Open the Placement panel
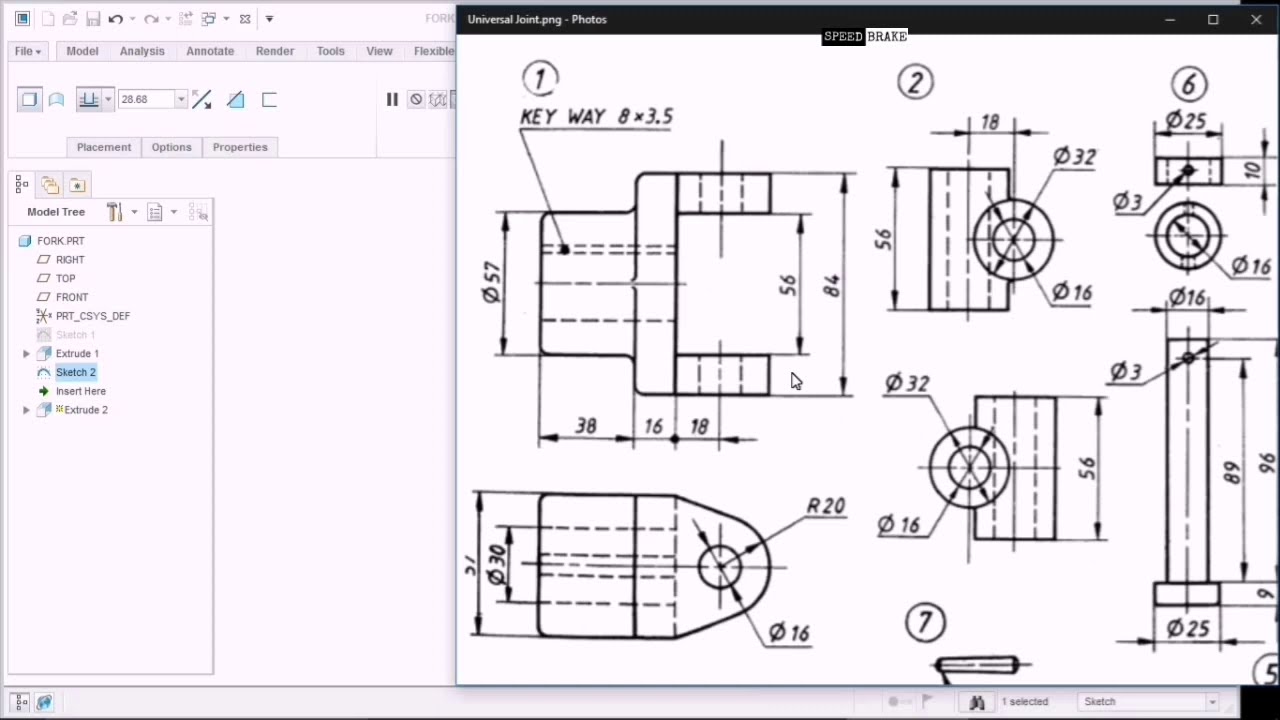 point(104,147)
